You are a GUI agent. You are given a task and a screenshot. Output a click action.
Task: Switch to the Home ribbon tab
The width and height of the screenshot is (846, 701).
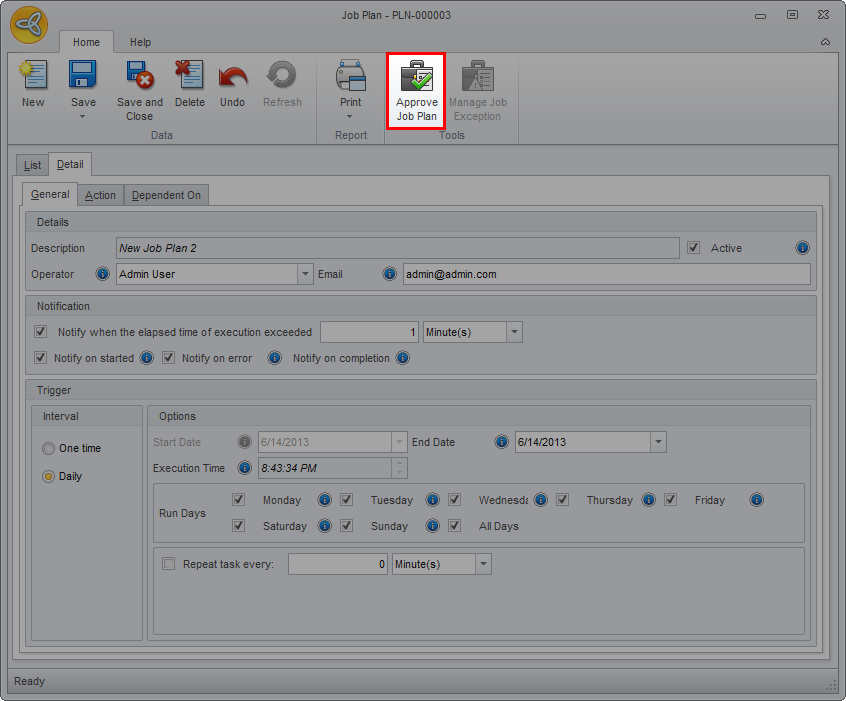tap(86, 42)
